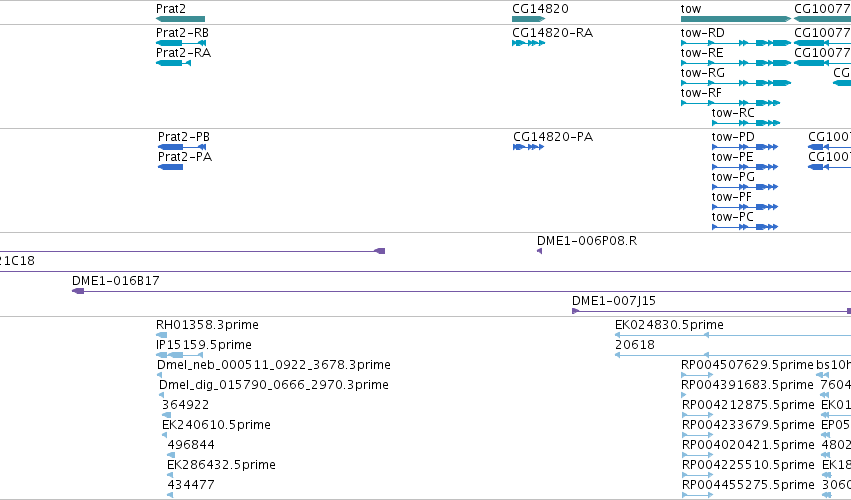Click the DME1-006P08.R clone label

(587, 241)
